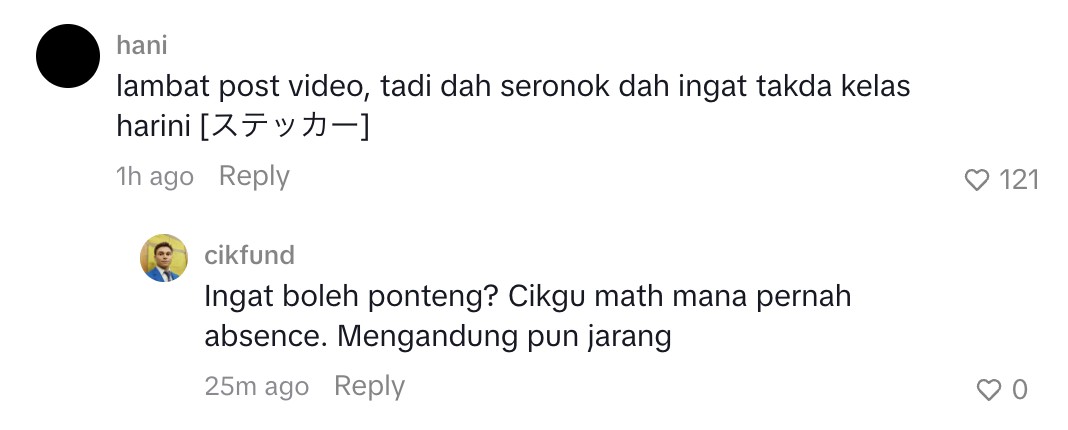Reply to cikfund's comment
Screen dimensions: 1068x430
(x=369, y=386)
